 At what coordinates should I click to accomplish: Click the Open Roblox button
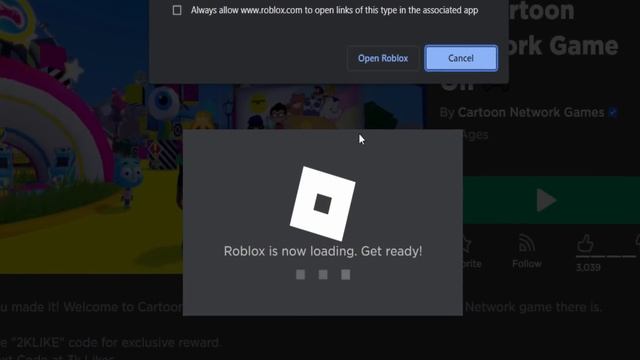click(x=383, y=58)
